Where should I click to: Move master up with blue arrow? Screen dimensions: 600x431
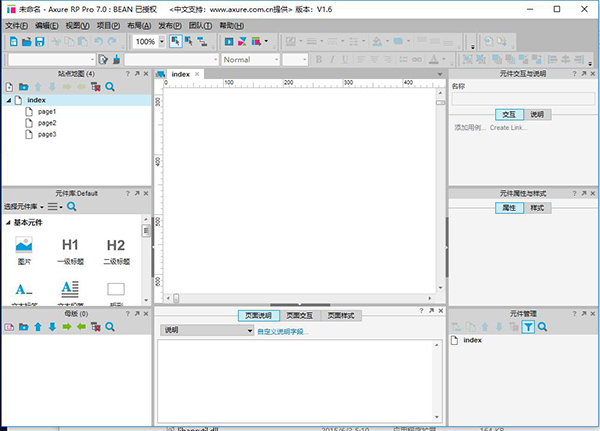38,327
